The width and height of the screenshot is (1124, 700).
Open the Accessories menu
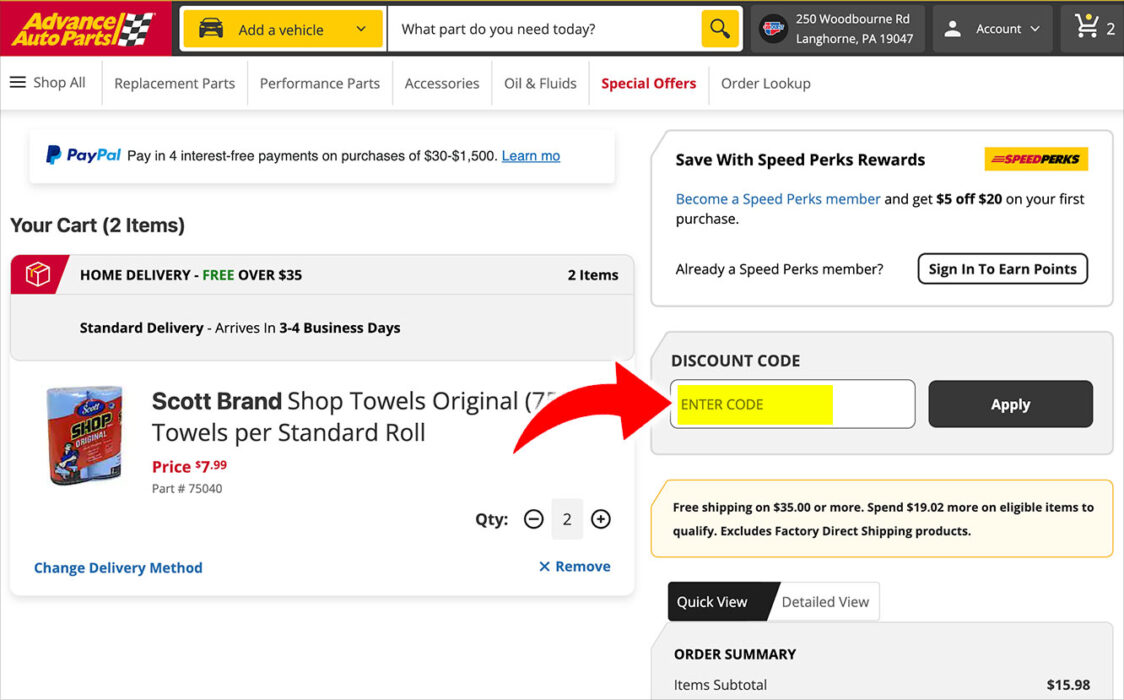tap(442, 83)
